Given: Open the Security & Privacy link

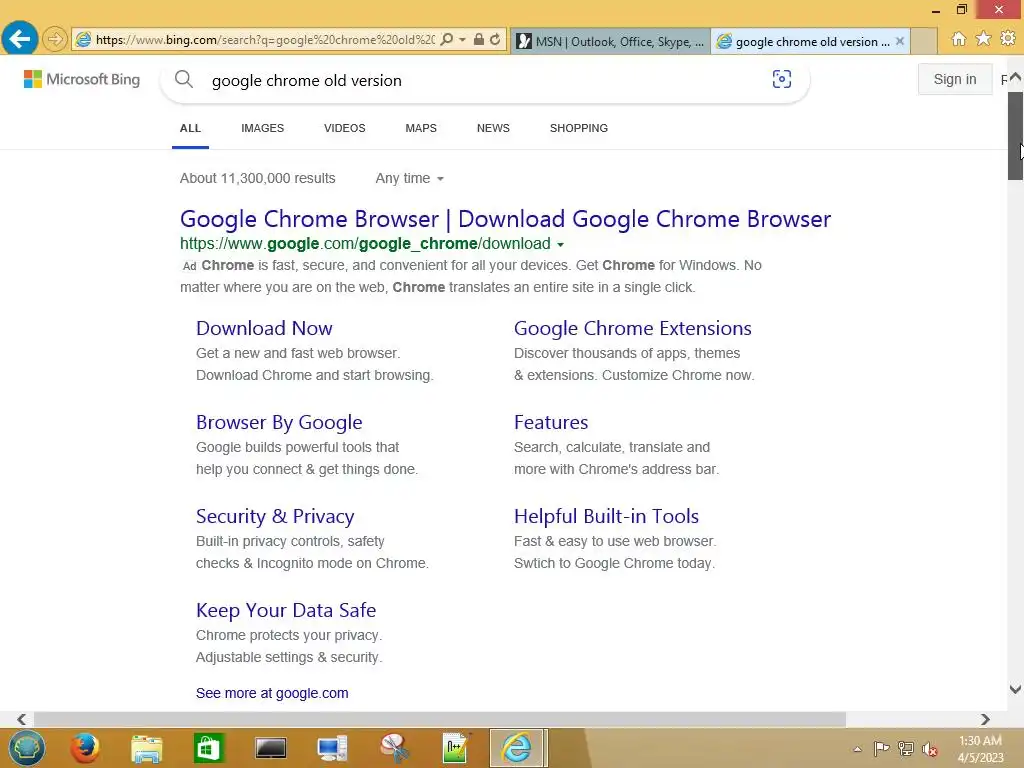Looking at the screenshot, I should [275, 517].
